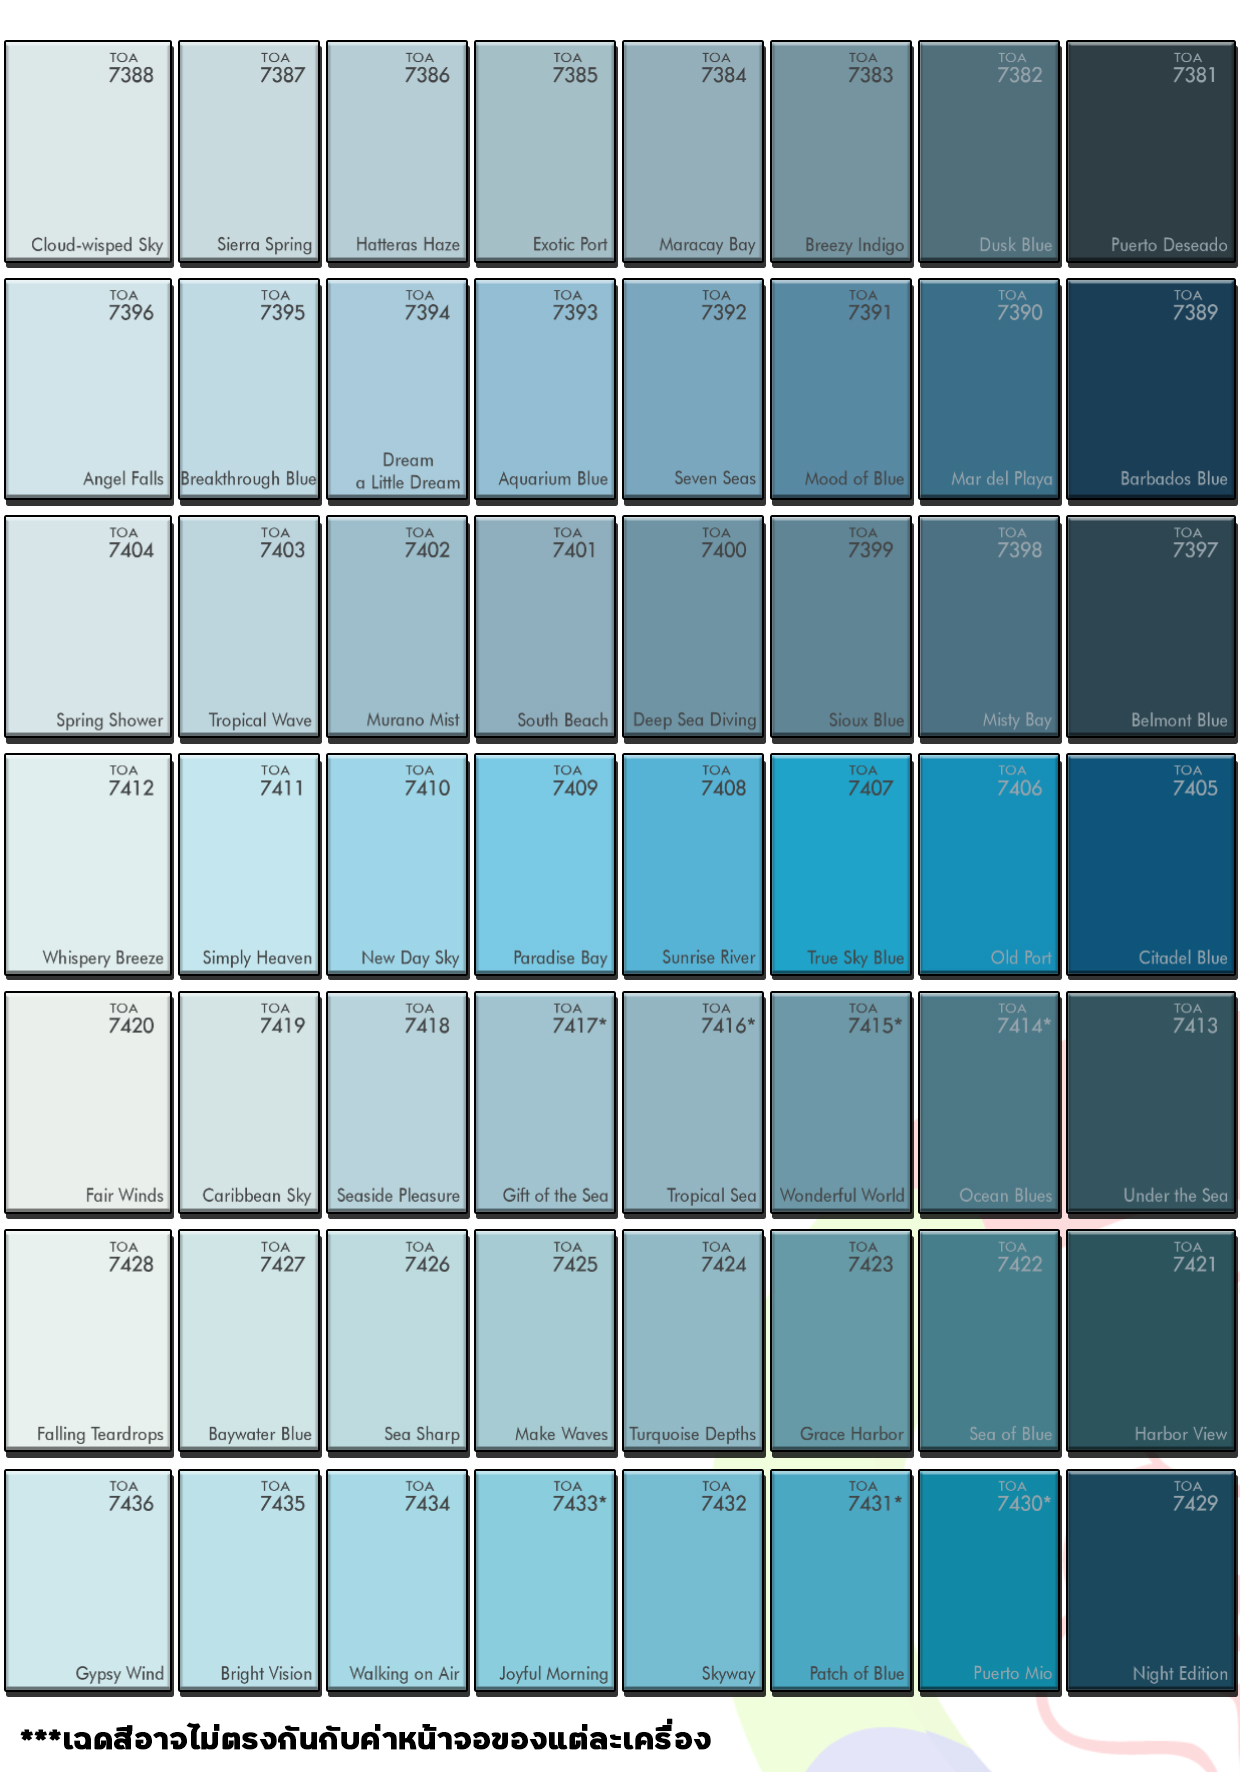Click the Thai disclaimer text at bottom

click(366, 1738)
